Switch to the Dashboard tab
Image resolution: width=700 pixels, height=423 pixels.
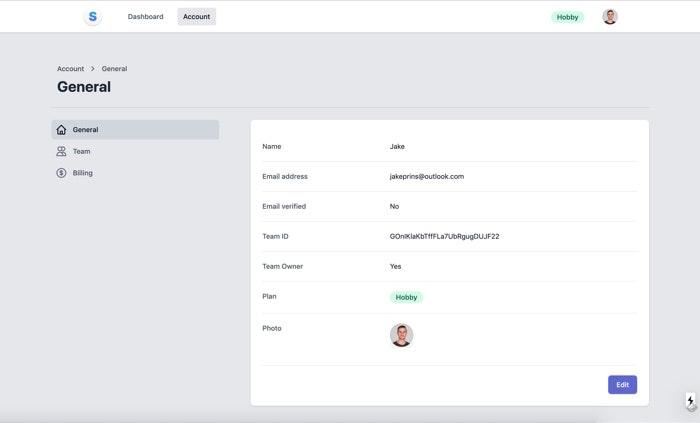click(145, 17)
